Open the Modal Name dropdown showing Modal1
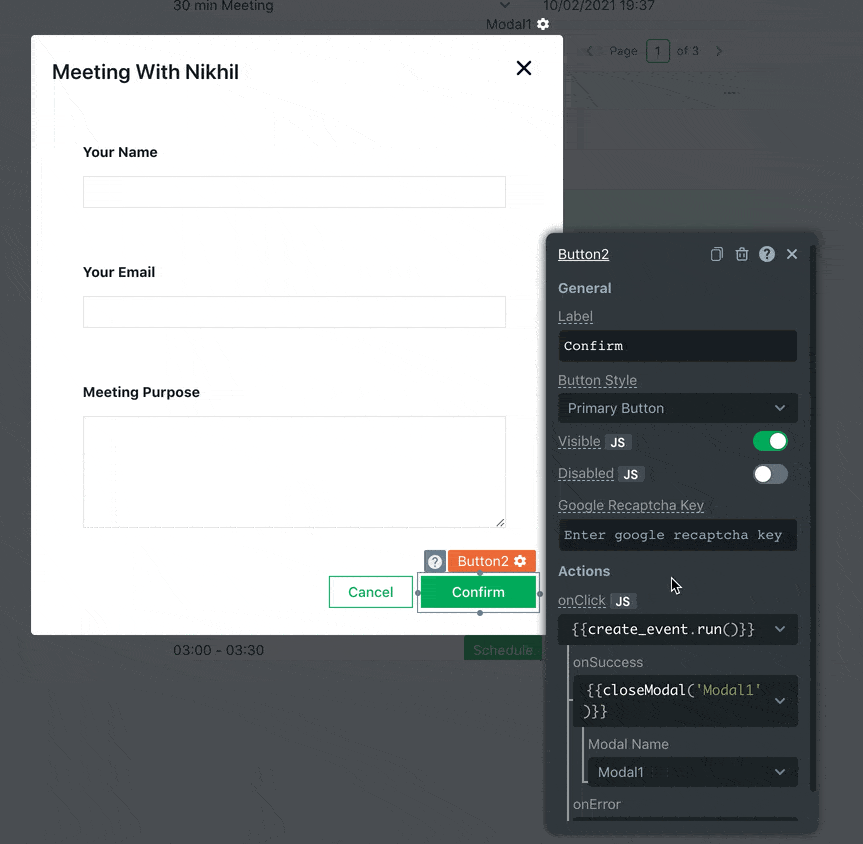Viewport: 863px width, 844px height. tap(691, 772)
